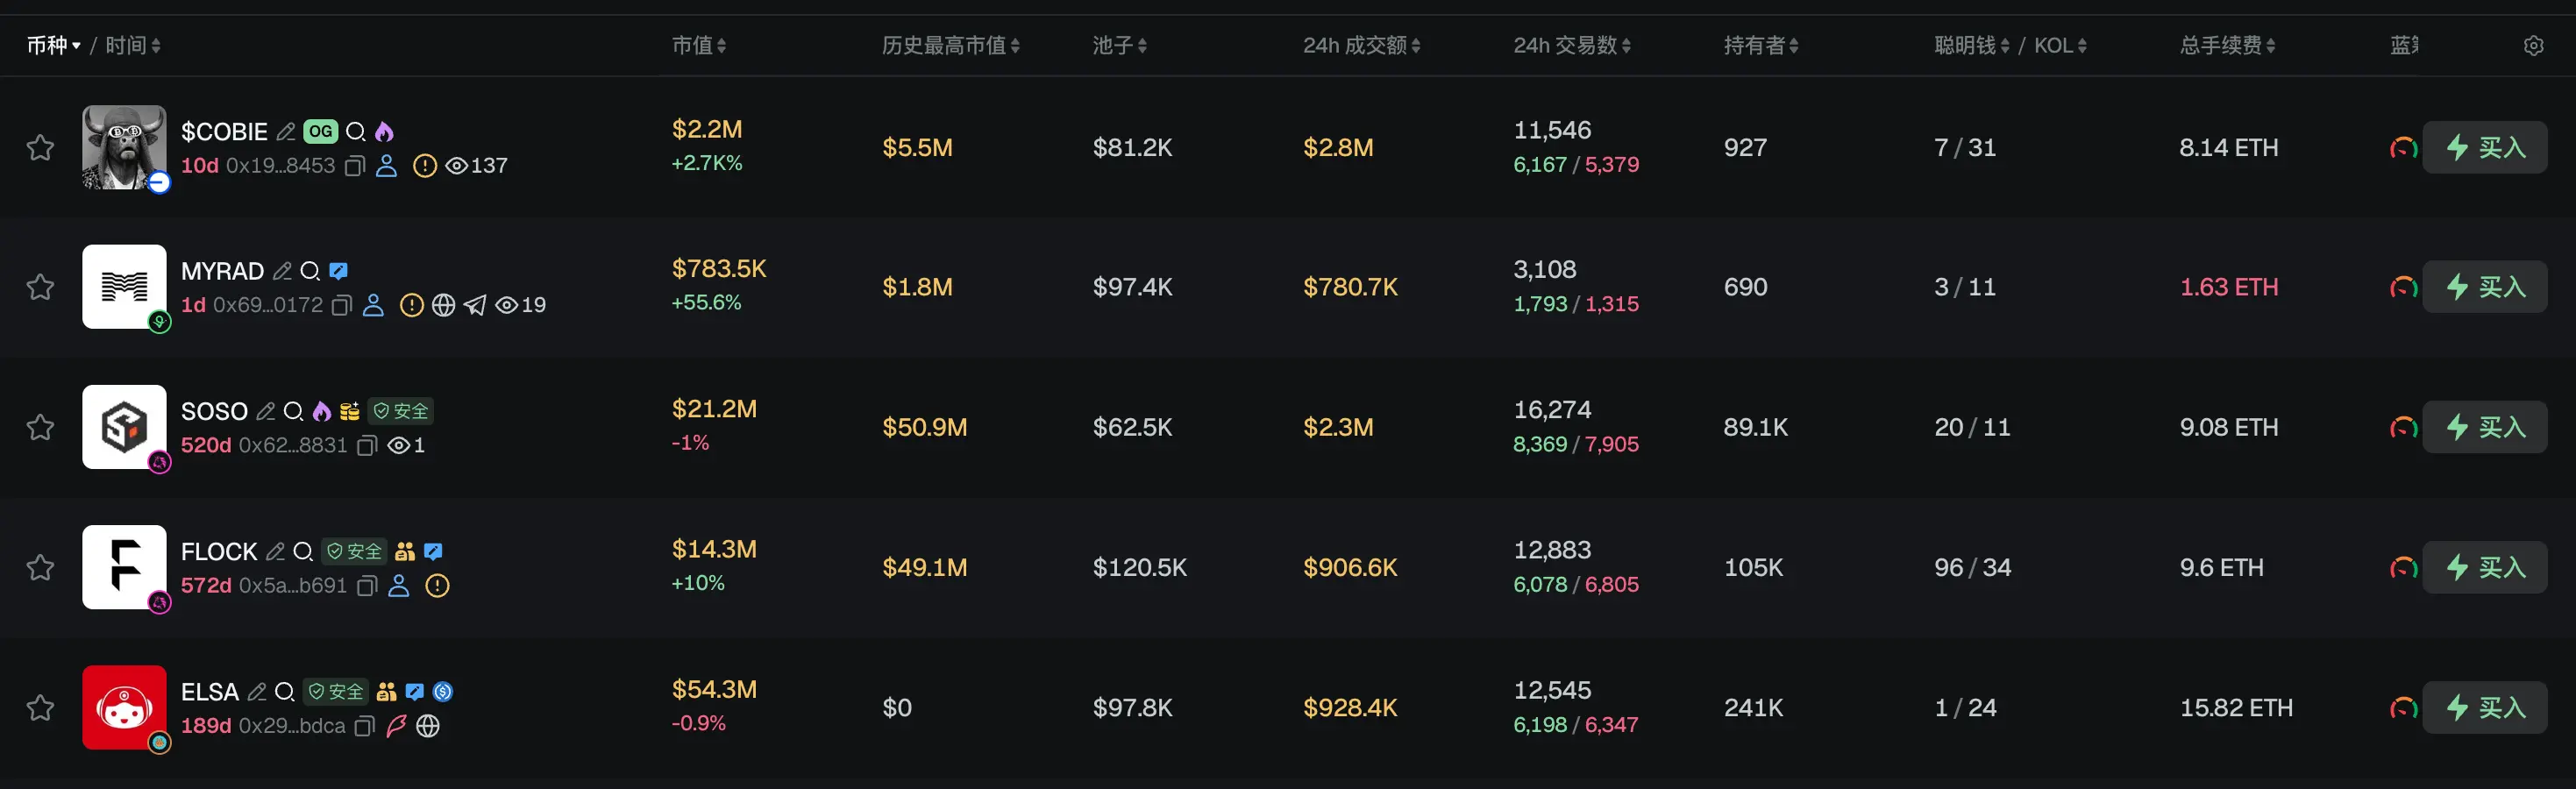This screenshot has height=789, width=2576.
Task: Open MYRAD developer profile person icon
Action: [x=373, y=305]
